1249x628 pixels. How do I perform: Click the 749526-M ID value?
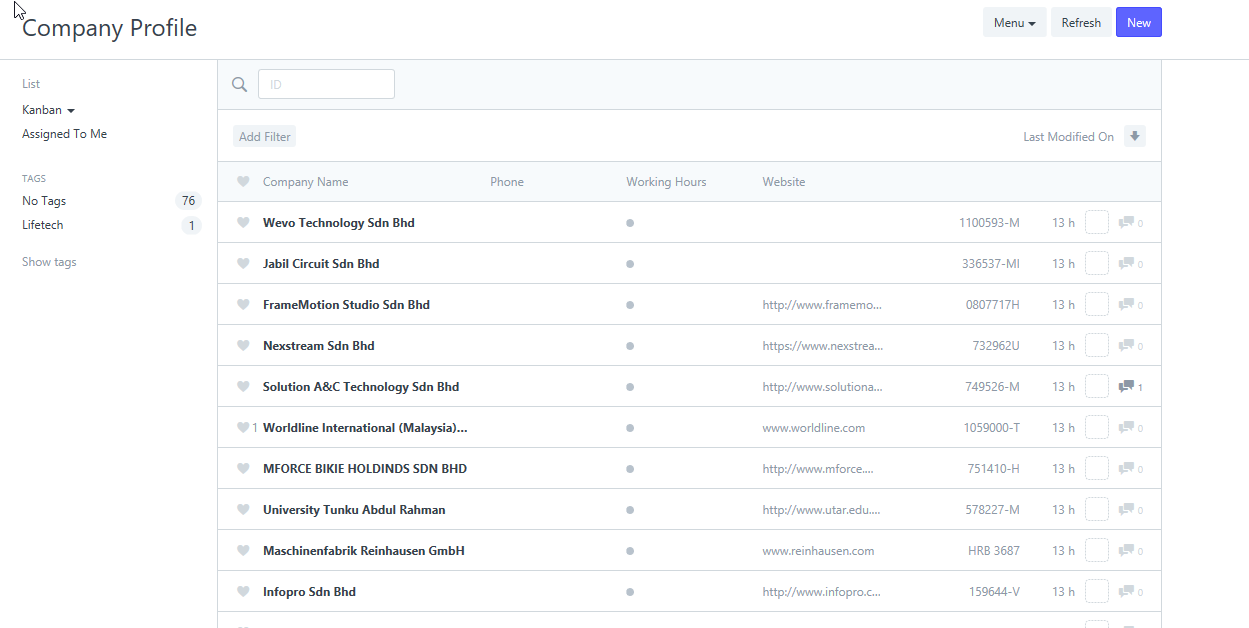tap(993, 387)
